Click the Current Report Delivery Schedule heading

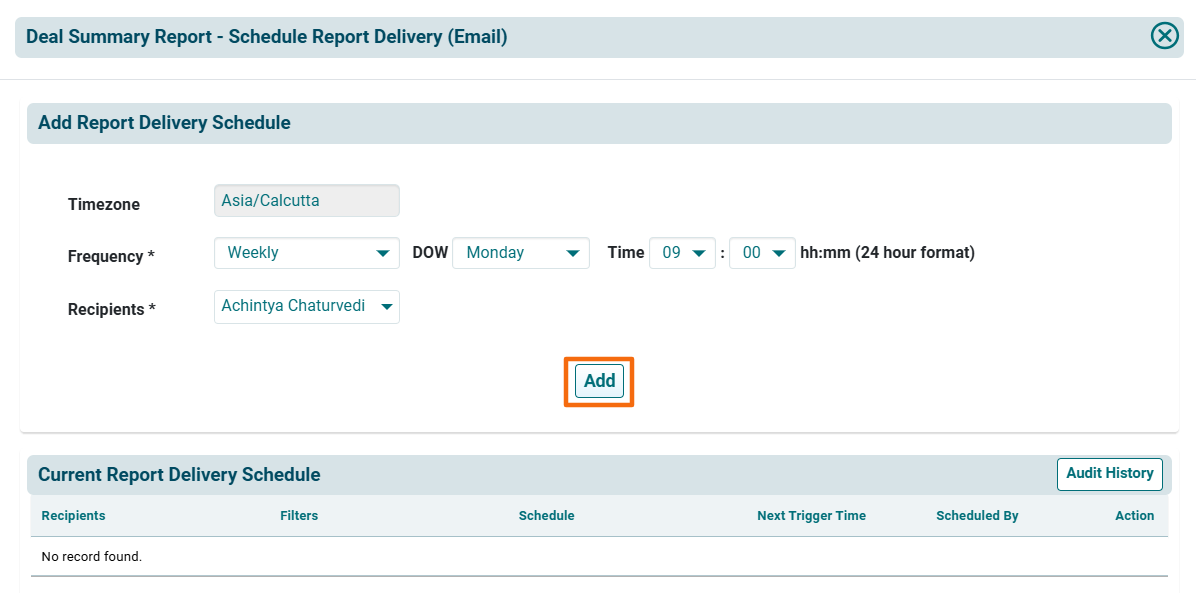tap(179, 475)
